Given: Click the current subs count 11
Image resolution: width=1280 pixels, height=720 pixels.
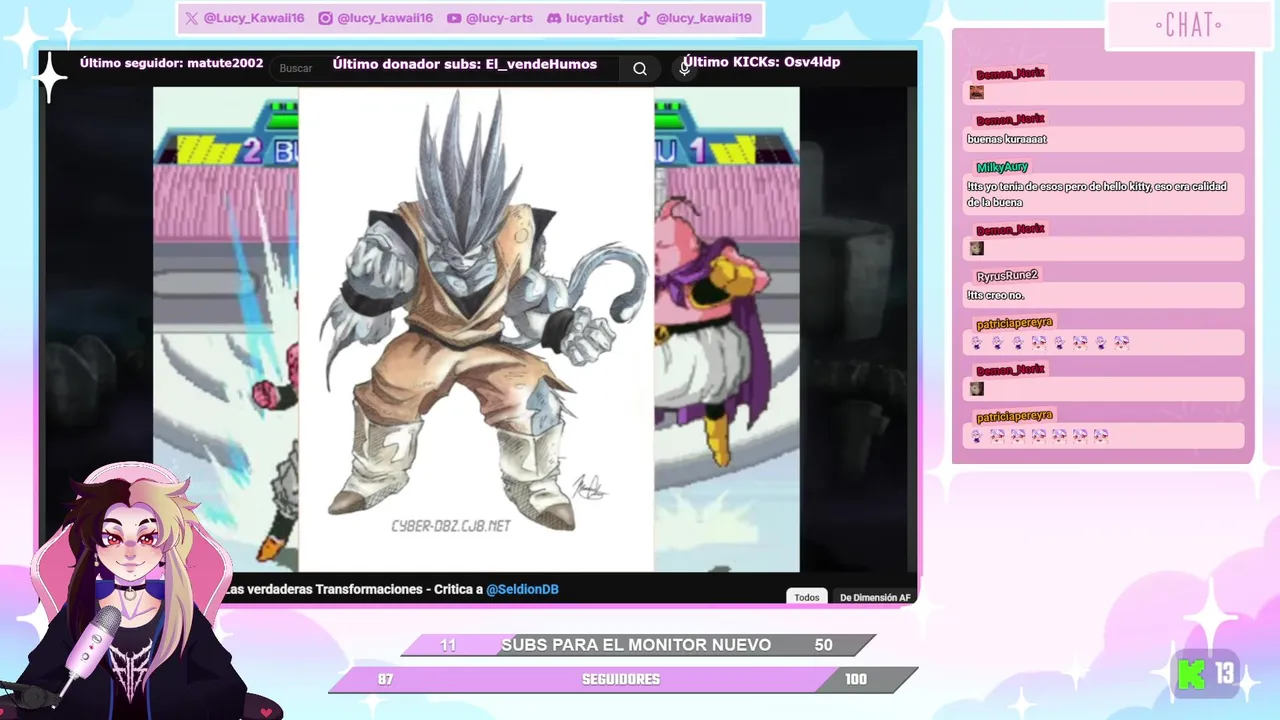Looking at the screenshot, I should coord(448,645).
